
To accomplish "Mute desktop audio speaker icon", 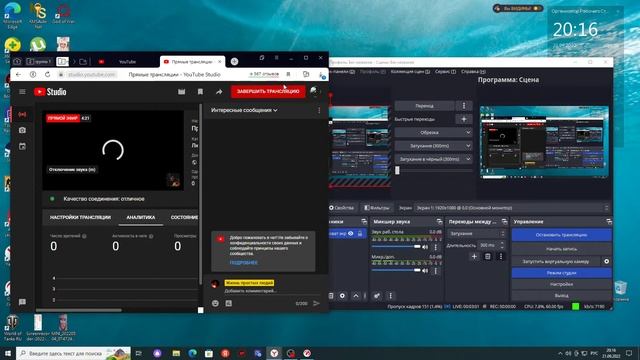I will pos(425,247).
